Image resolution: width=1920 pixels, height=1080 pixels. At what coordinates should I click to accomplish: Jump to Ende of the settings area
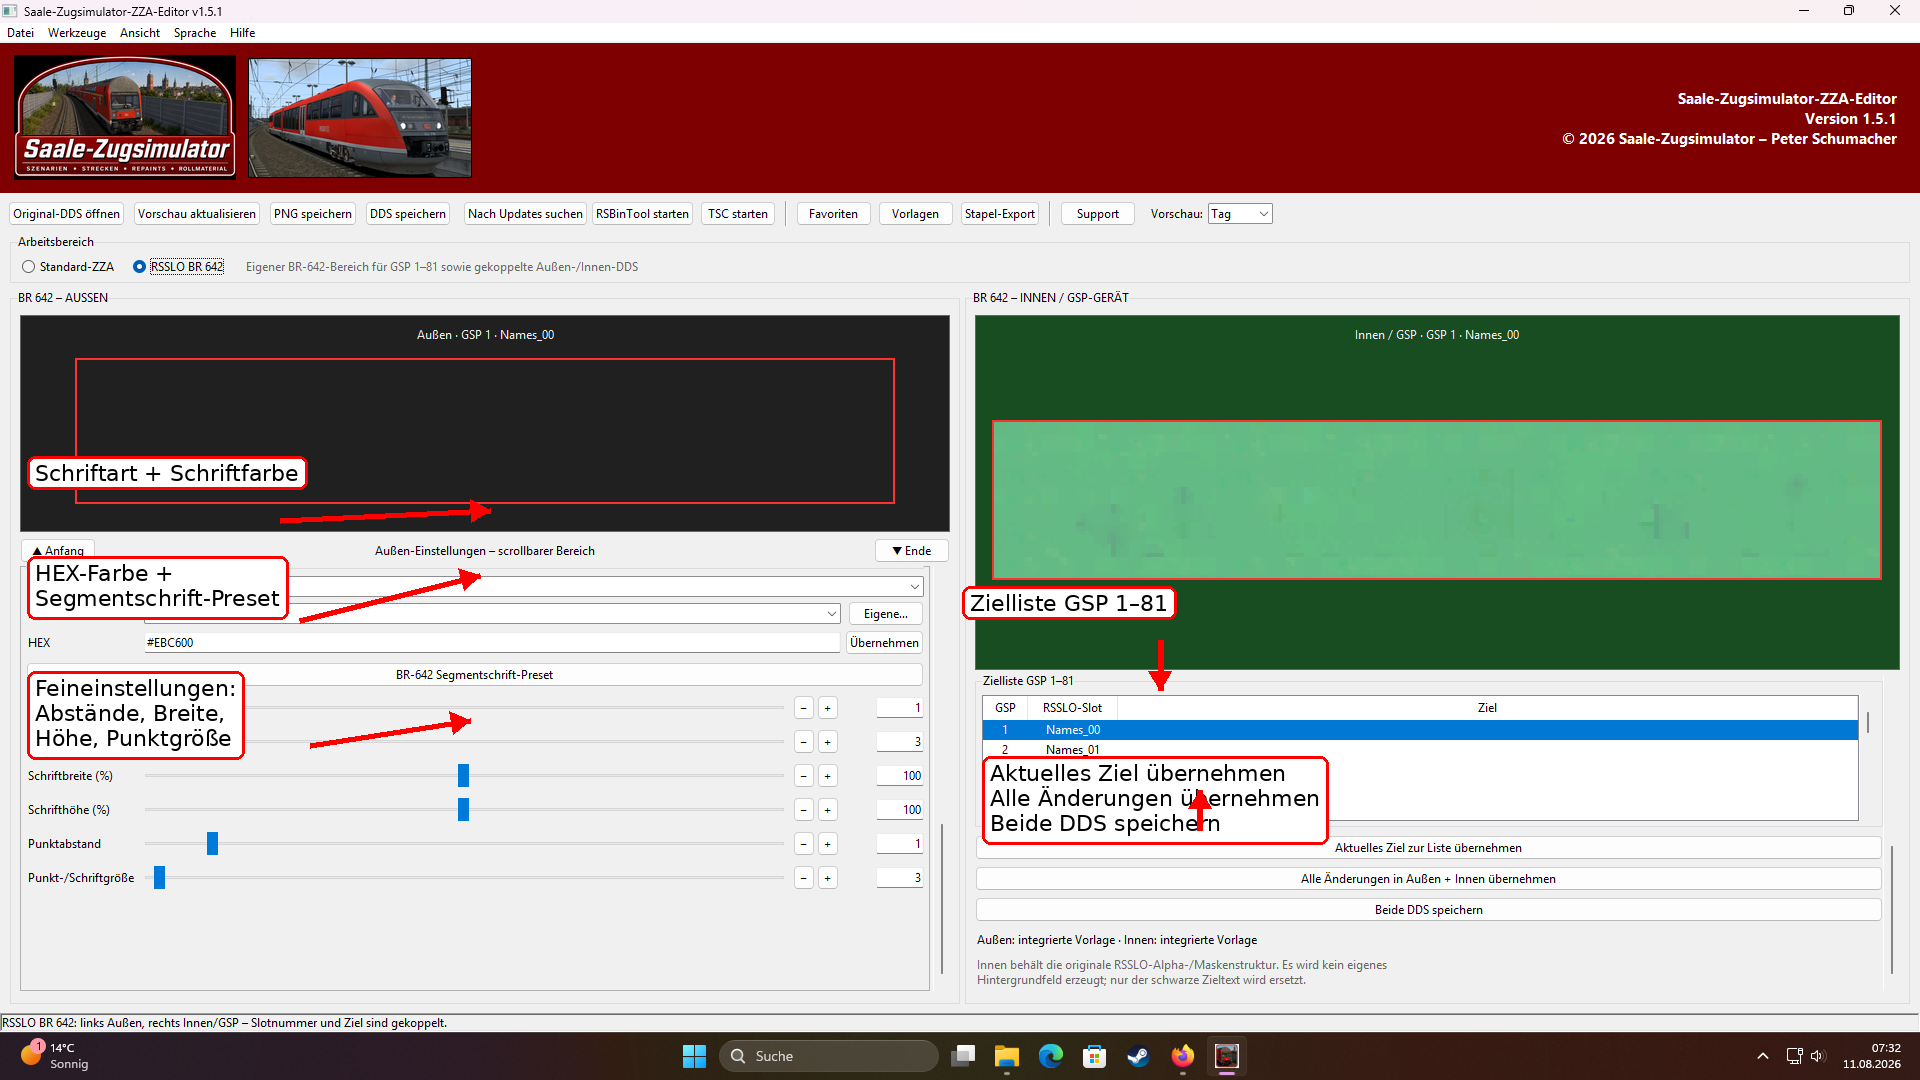point(911,551)
